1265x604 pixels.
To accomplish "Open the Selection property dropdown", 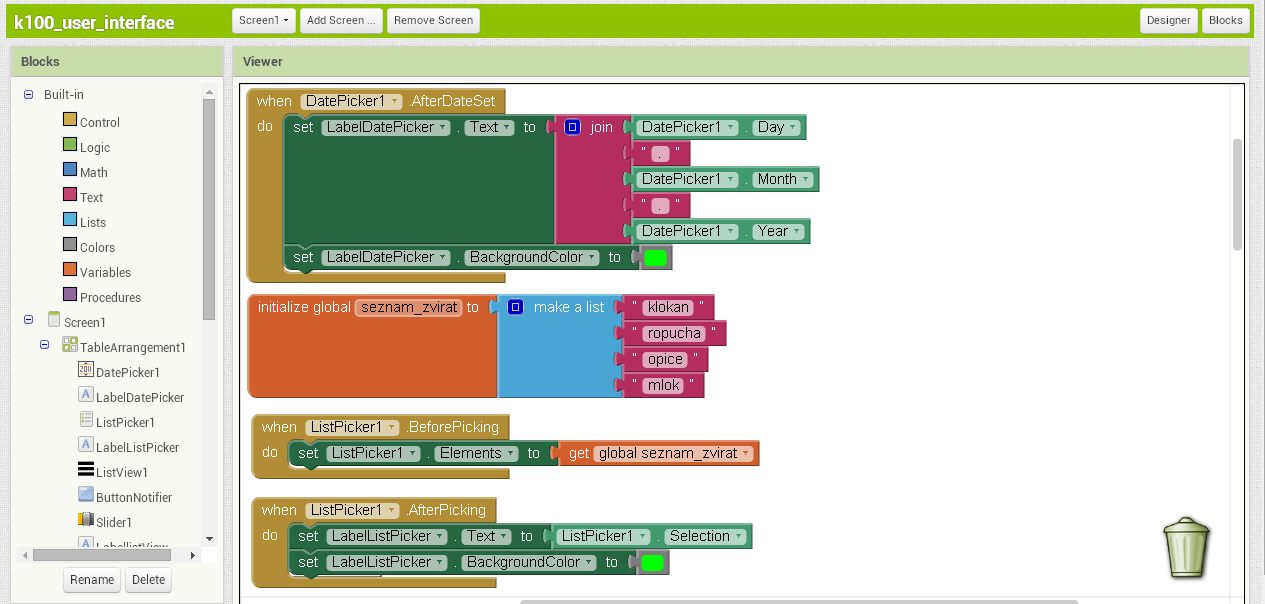I will click(707, 536).
